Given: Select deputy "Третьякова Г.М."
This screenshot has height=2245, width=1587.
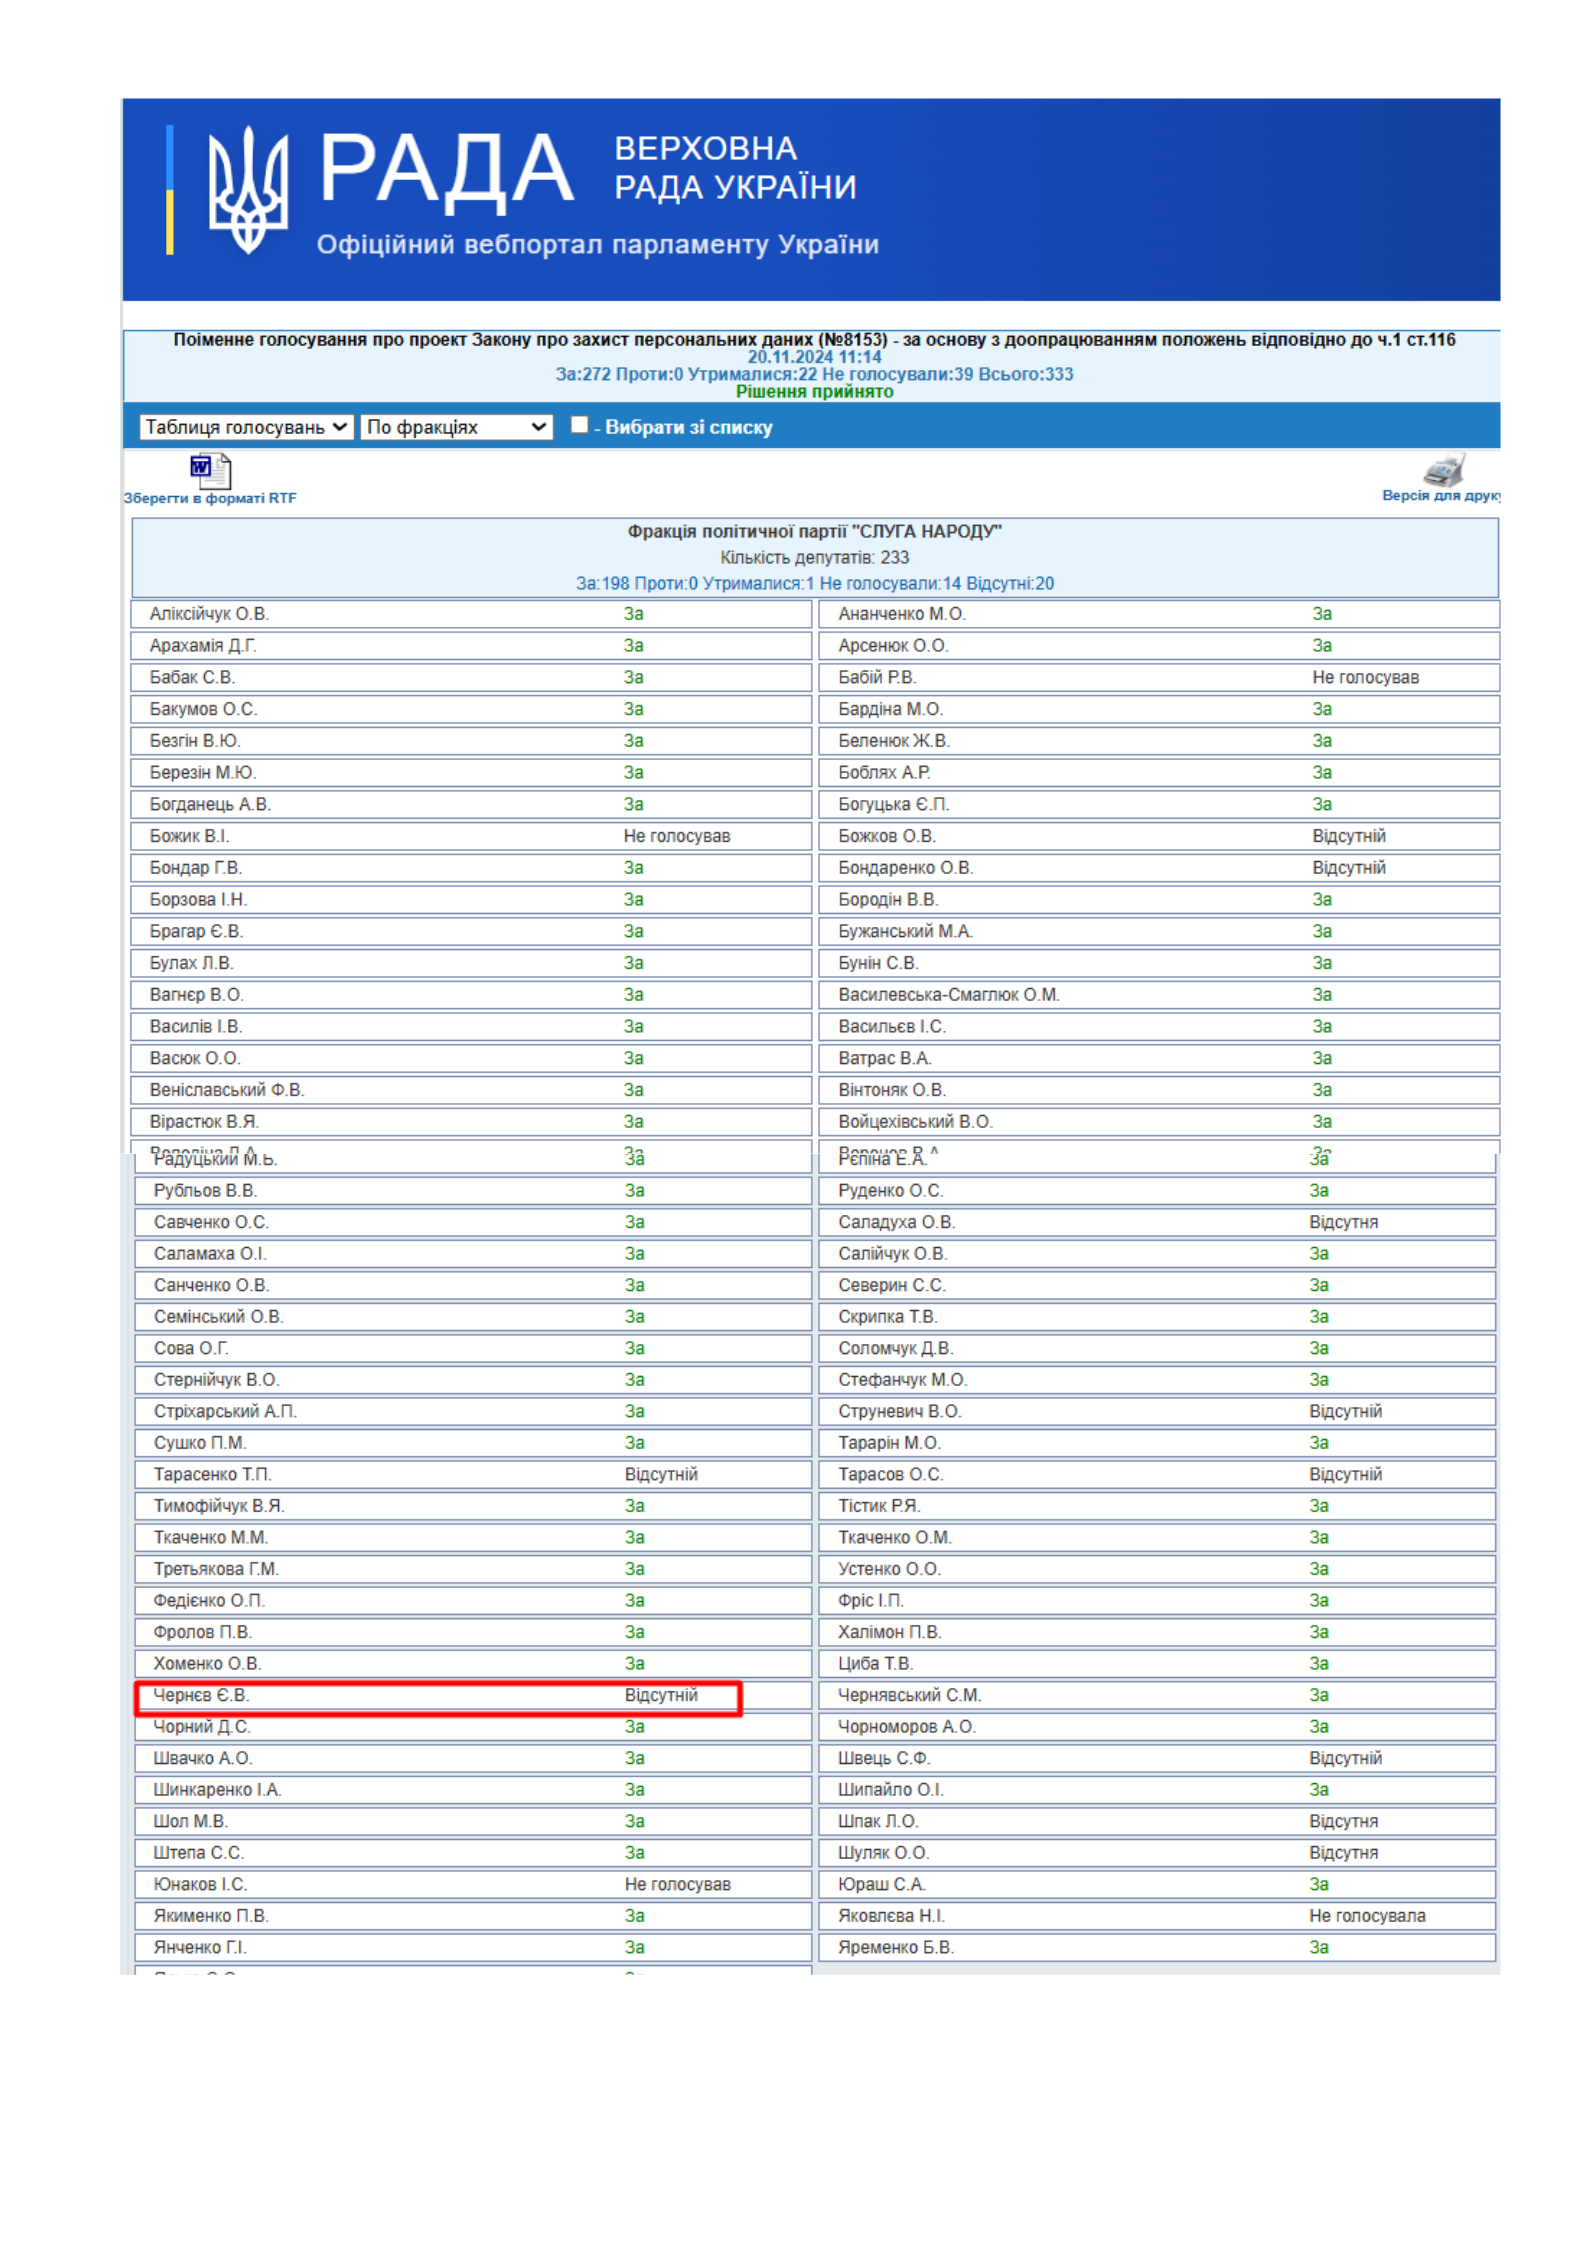Looking at the screenshot, I should 216,1569.
